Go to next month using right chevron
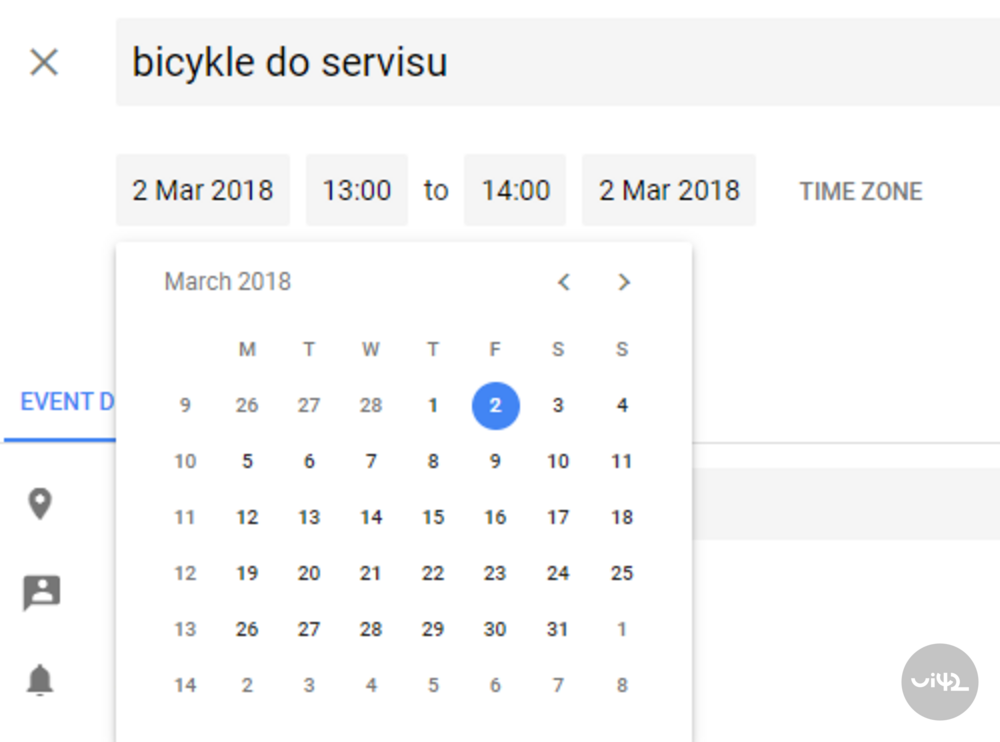Image resolution: width=1000 pixels, height=742 pixels. pos(623,282)
